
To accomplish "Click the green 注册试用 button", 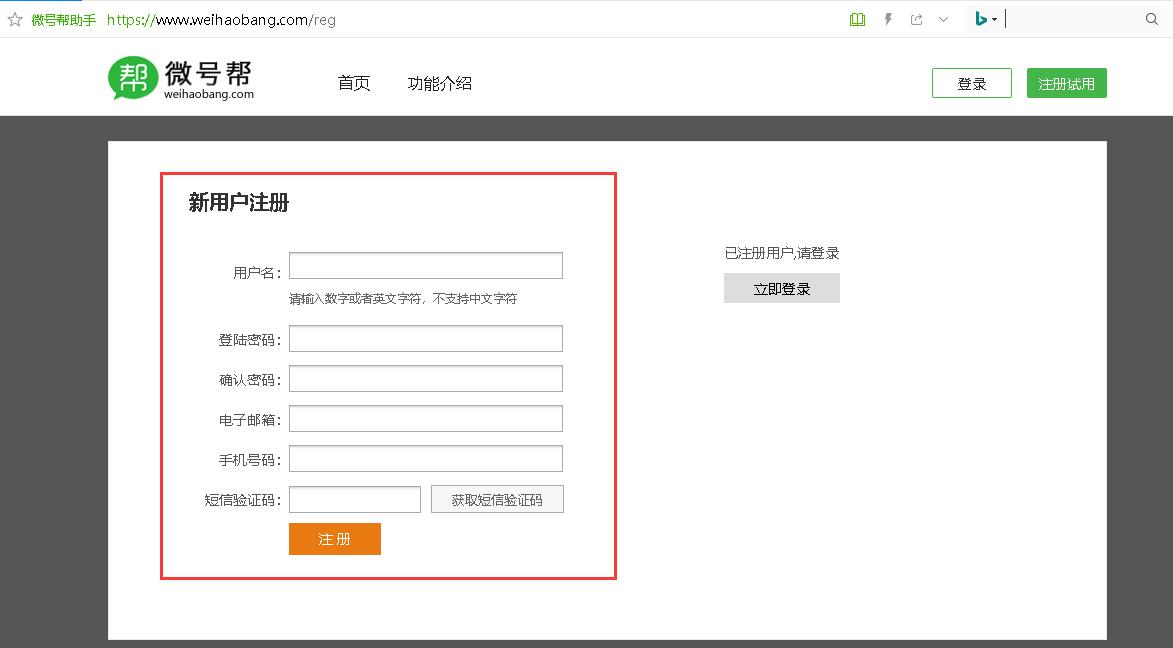I will tap(1067, 83).
